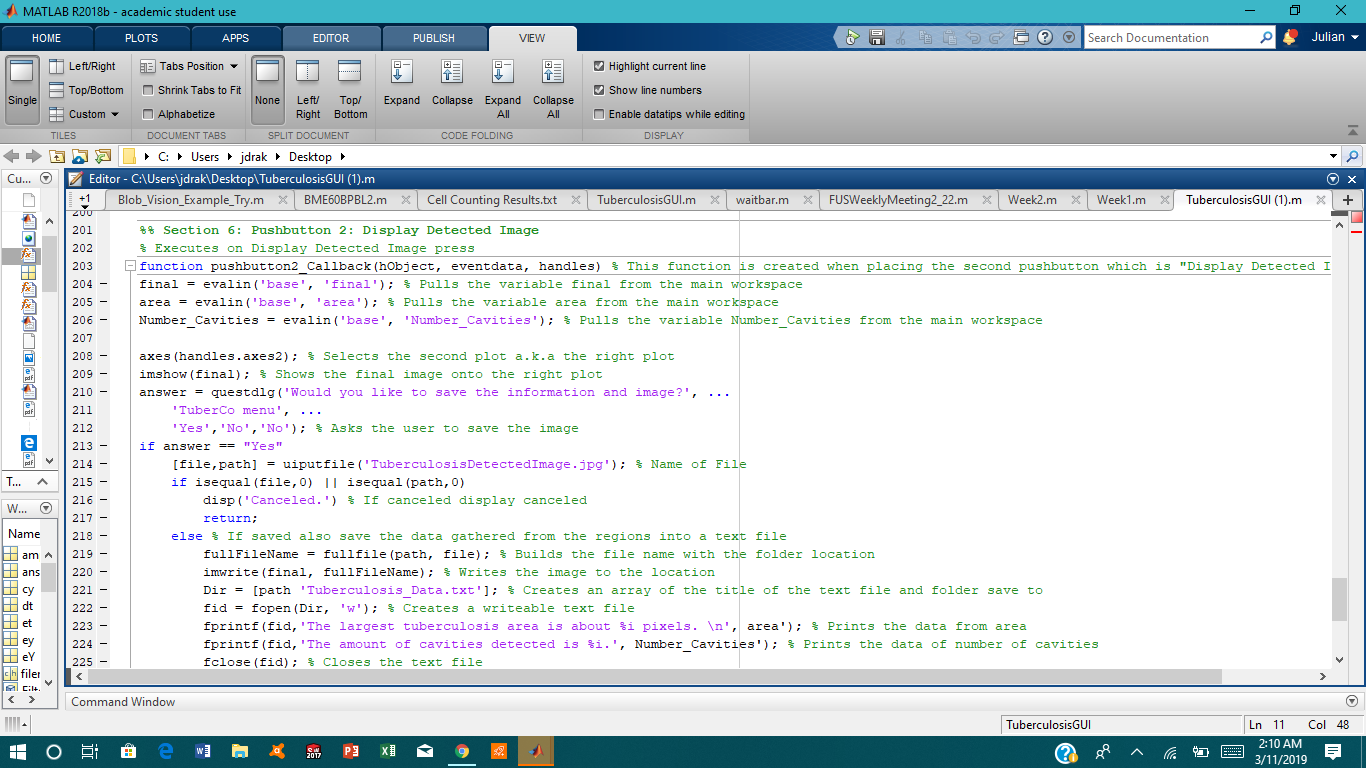Switch to the EDITOR ribbon tab
Viewport: 1366px width, 768px height.
coord(331,38)
